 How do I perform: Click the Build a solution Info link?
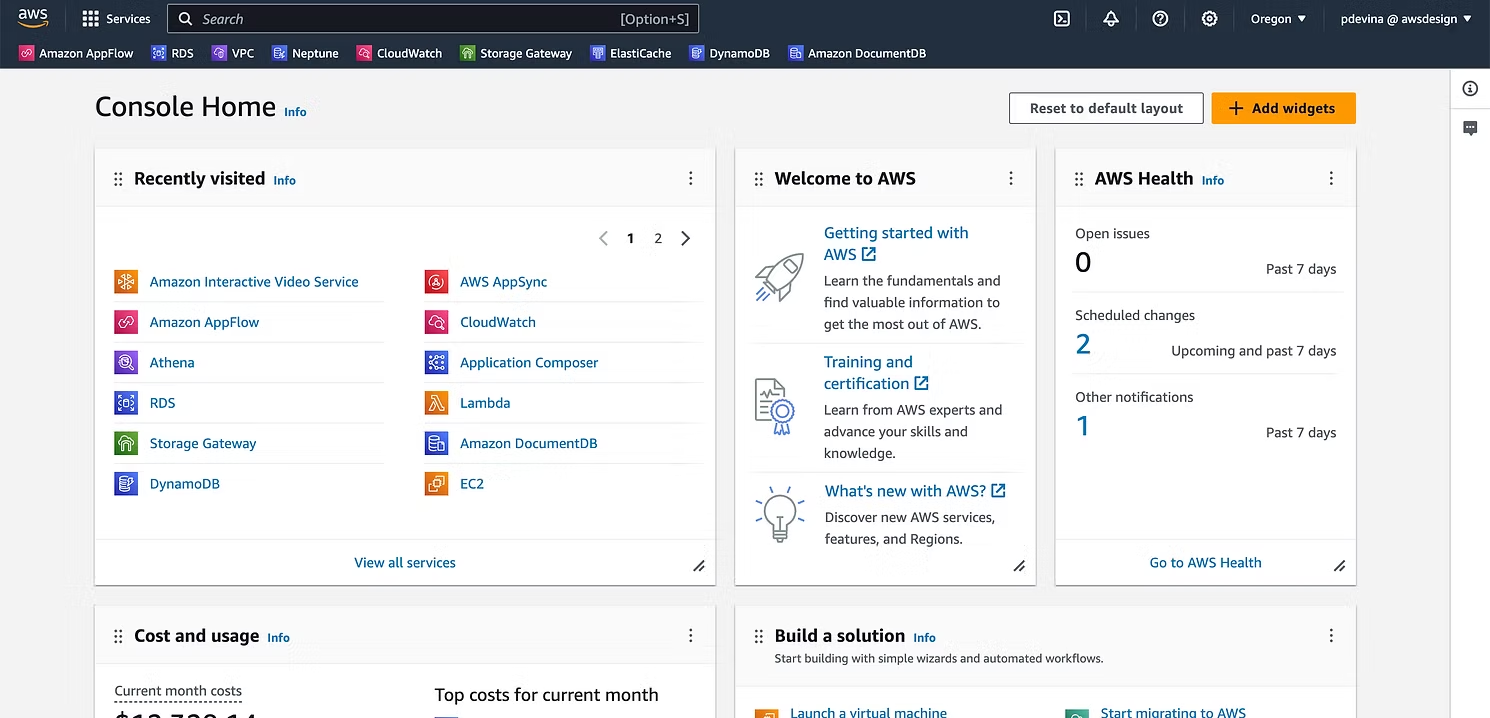pyautogui.click(x=925, y=638)
